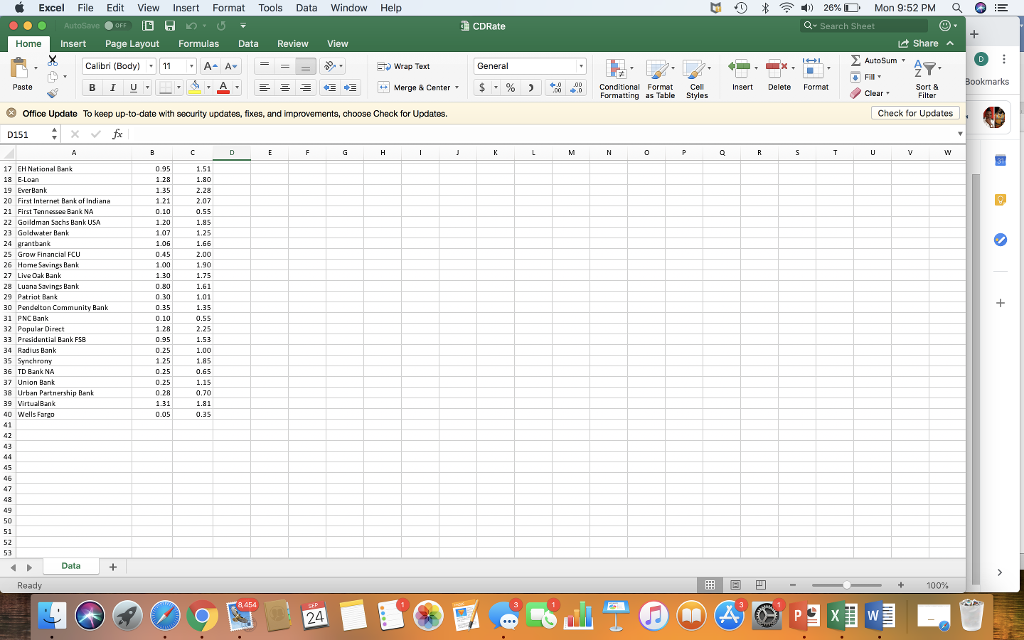Screen dimensions: 1024x640
Task: Switch to Page Layout view in status bar
Action: tap(735, 585)
